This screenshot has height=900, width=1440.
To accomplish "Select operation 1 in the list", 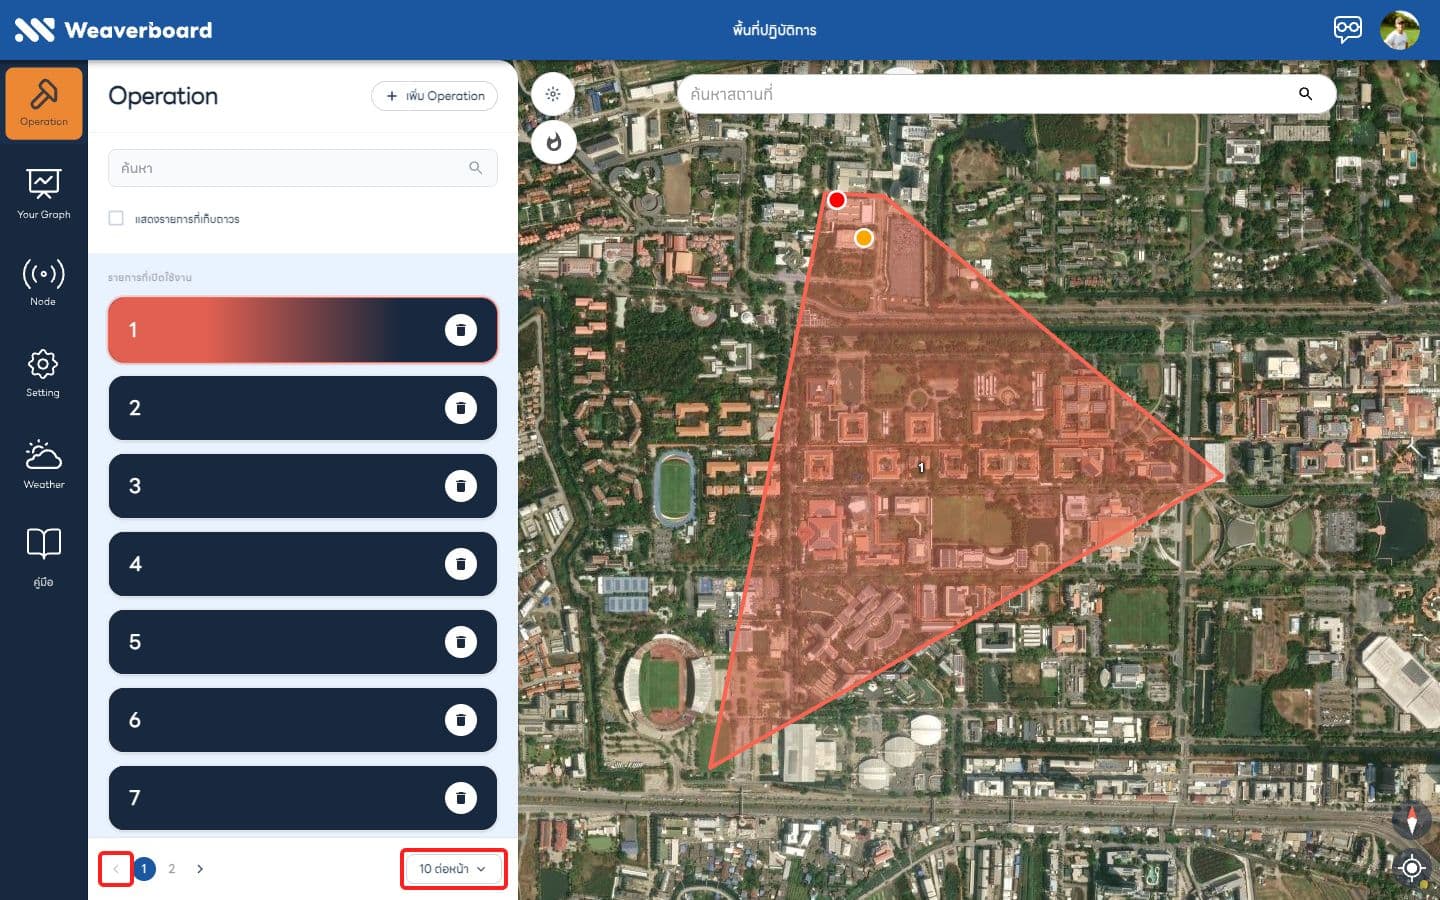I will [303, 330].
